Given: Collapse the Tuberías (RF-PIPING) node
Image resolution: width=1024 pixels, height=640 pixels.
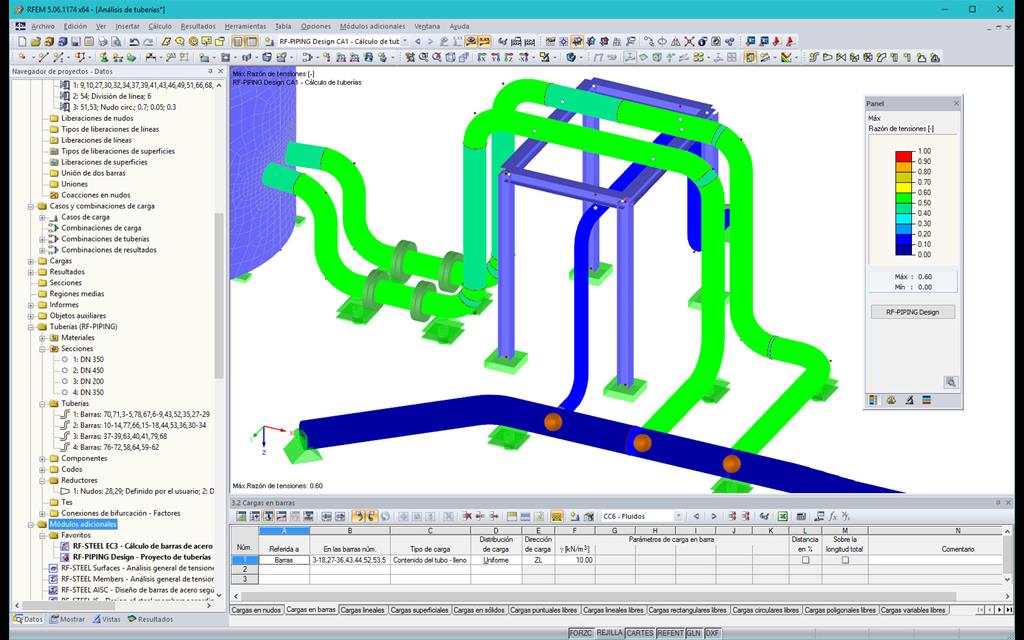Looking at the screenshot, I should pos(31,327).
